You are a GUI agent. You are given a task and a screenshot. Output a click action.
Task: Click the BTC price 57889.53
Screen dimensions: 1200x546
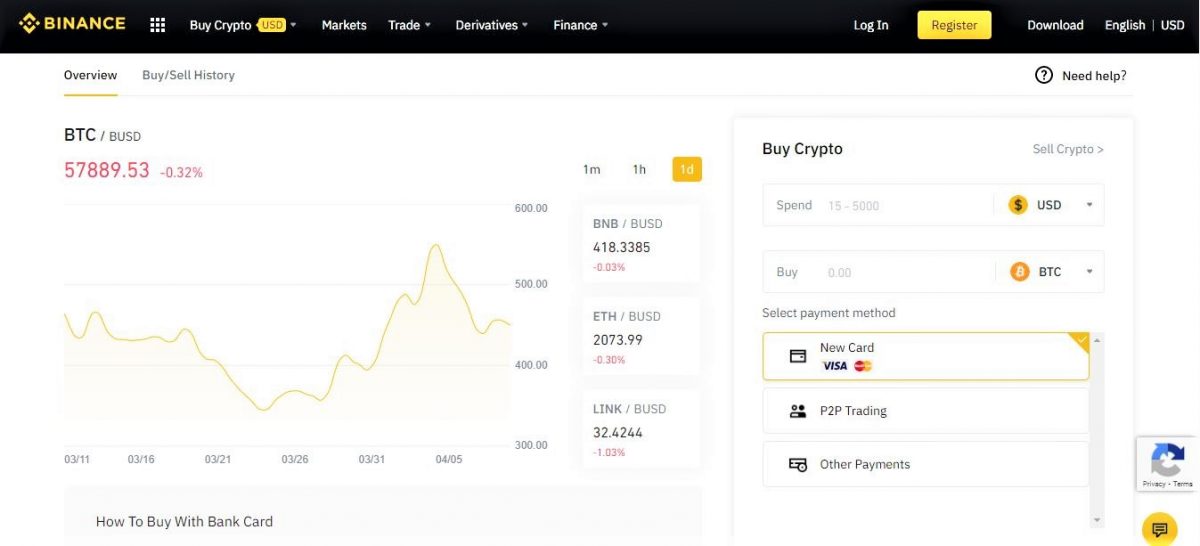(107, 170)
